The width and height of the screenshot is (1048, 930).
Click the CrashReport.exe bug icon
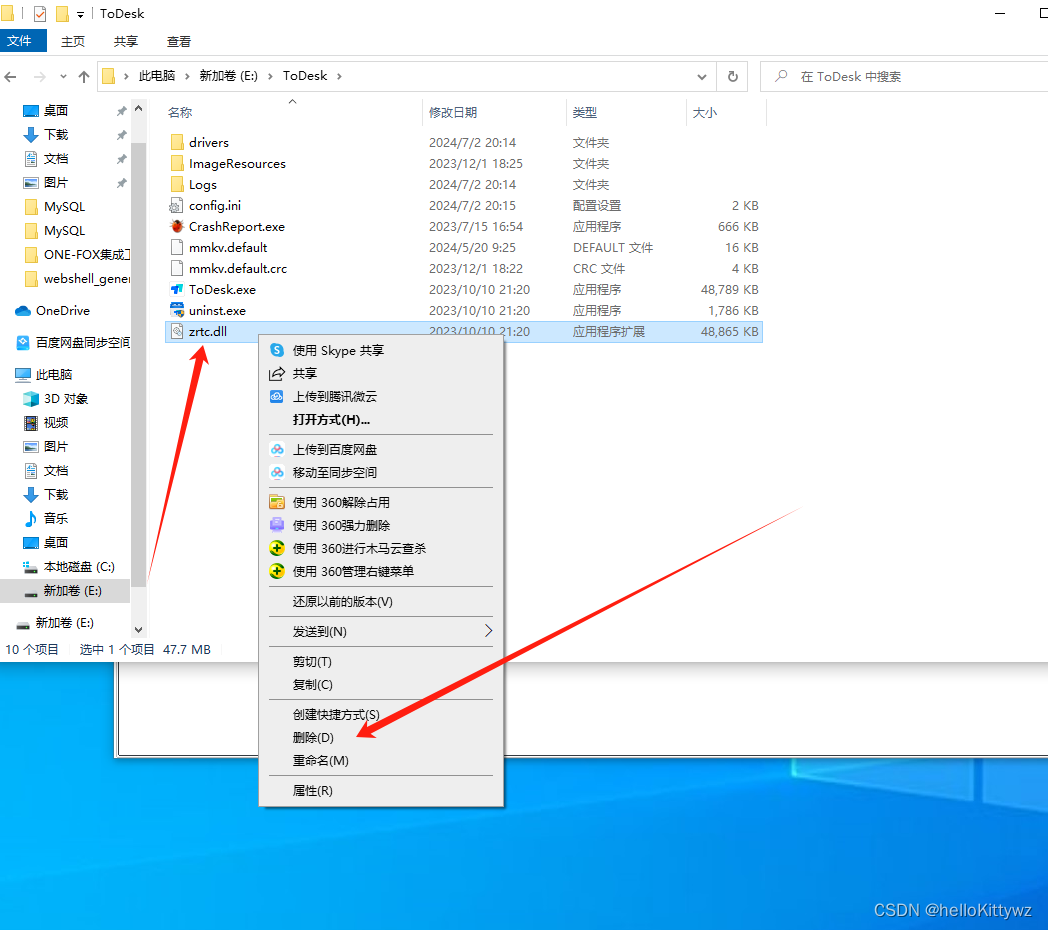[x=177, y=227]
